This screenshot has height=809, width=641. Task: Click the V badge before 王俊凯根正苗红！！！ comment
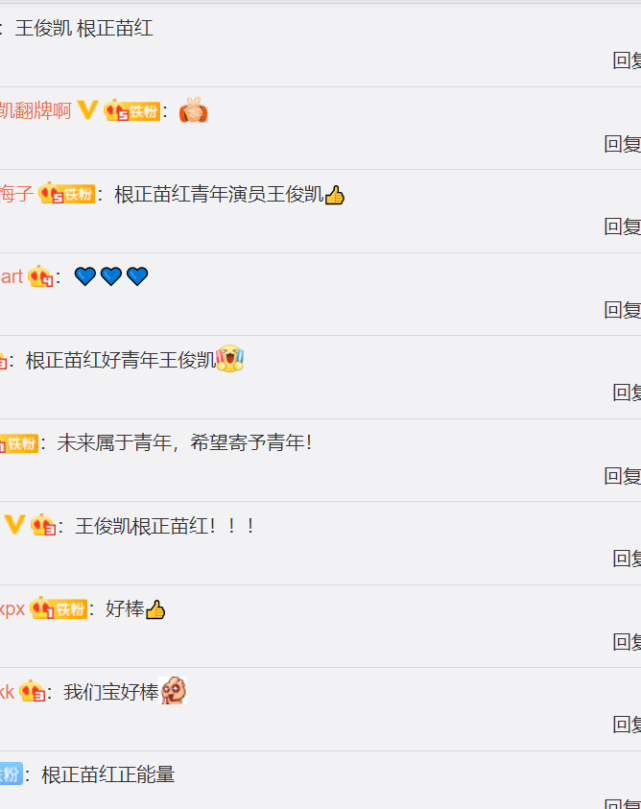pyautogui.click(x=14, y=525)
